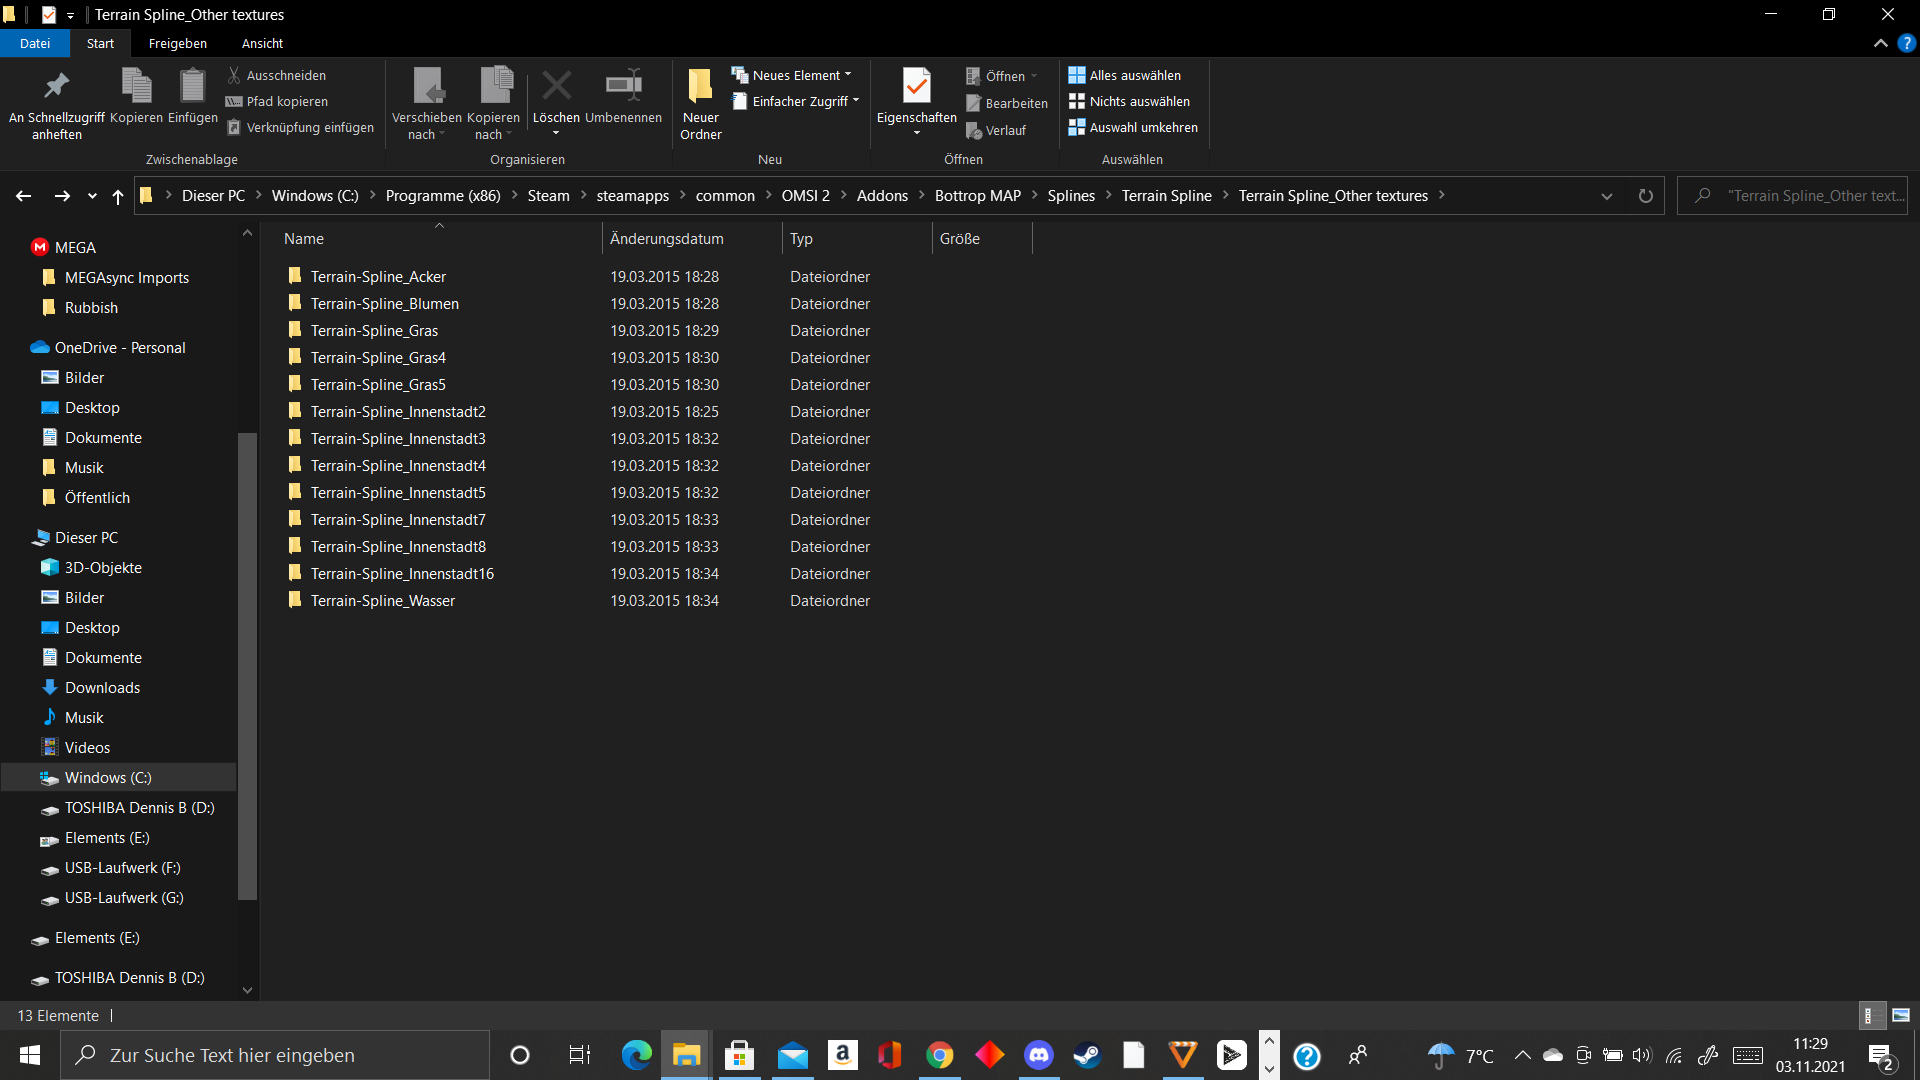Click the Umbenennen rename icon

623,87
